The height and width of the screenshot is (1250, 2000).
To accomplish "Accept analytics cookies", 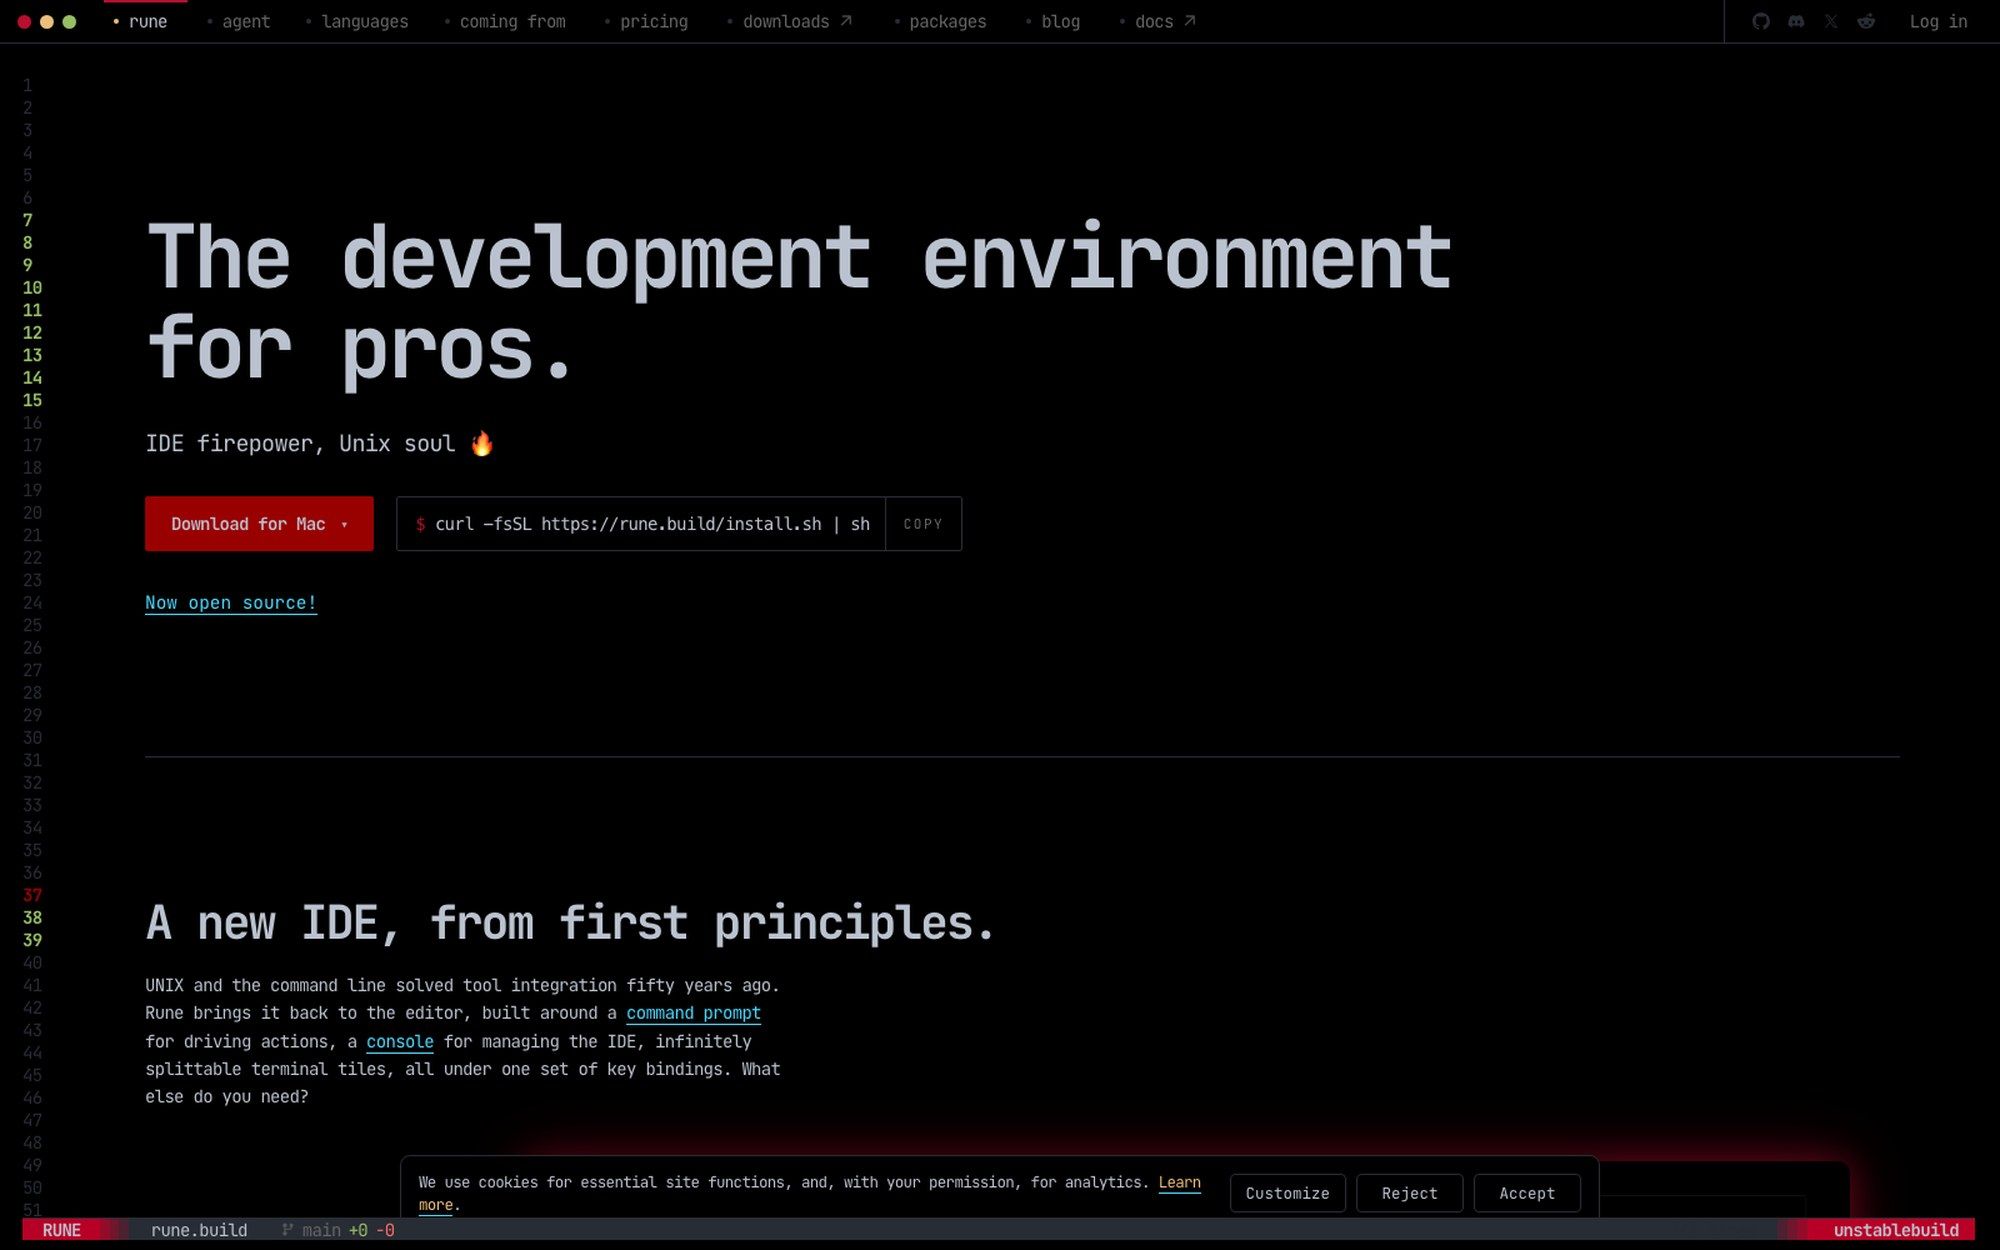I will click(x=1527, y=1193).
